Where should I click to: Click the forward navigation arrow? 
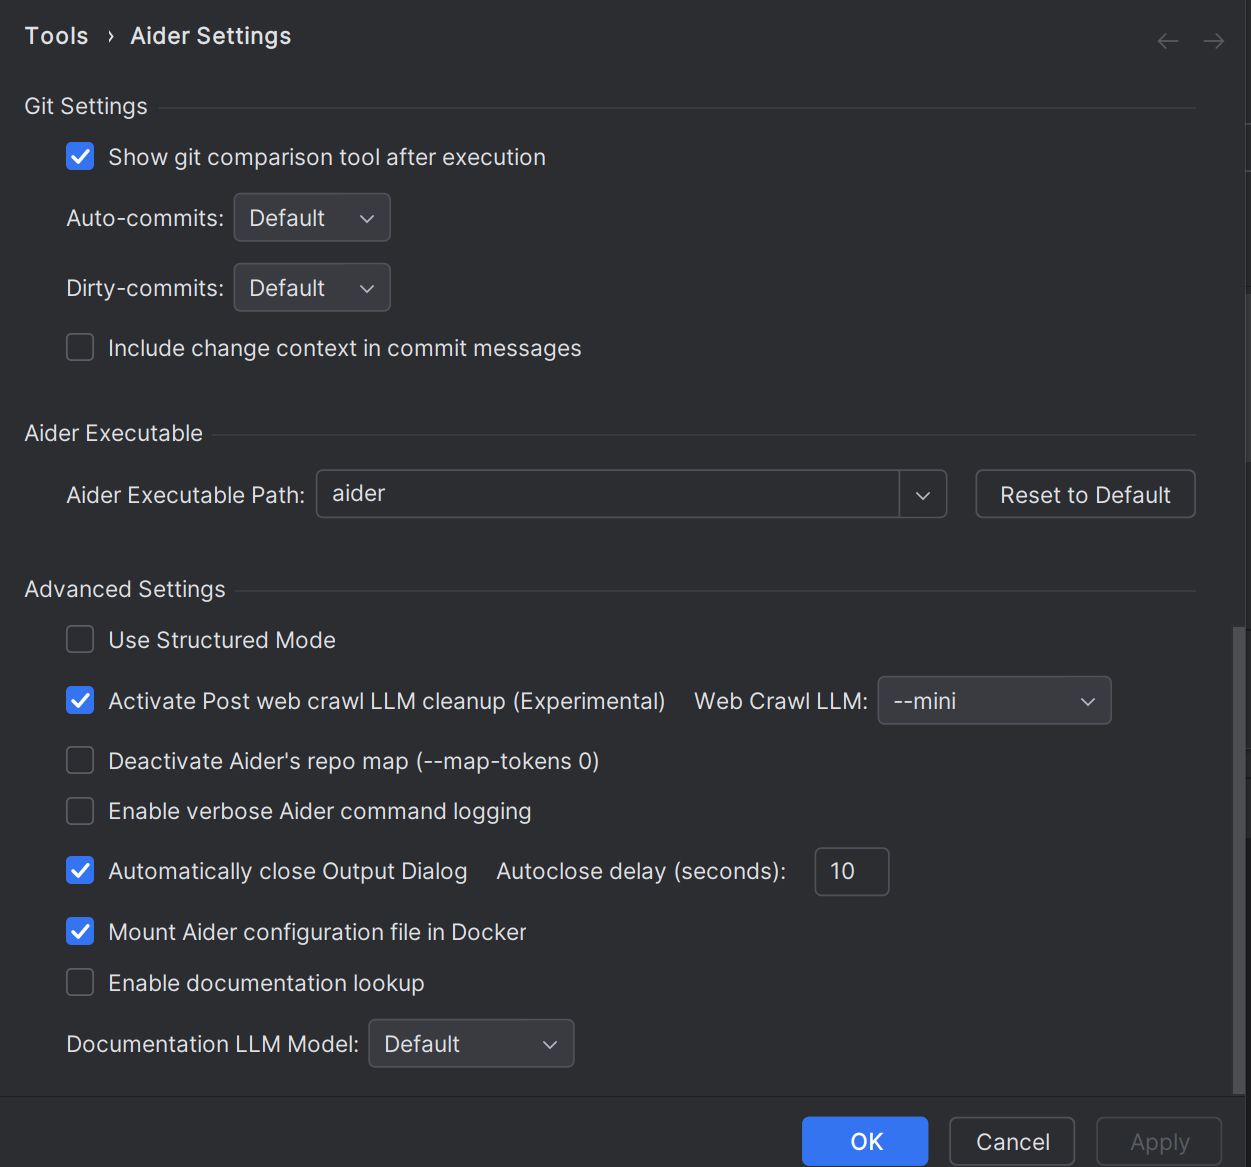[x=1213, y=41]
